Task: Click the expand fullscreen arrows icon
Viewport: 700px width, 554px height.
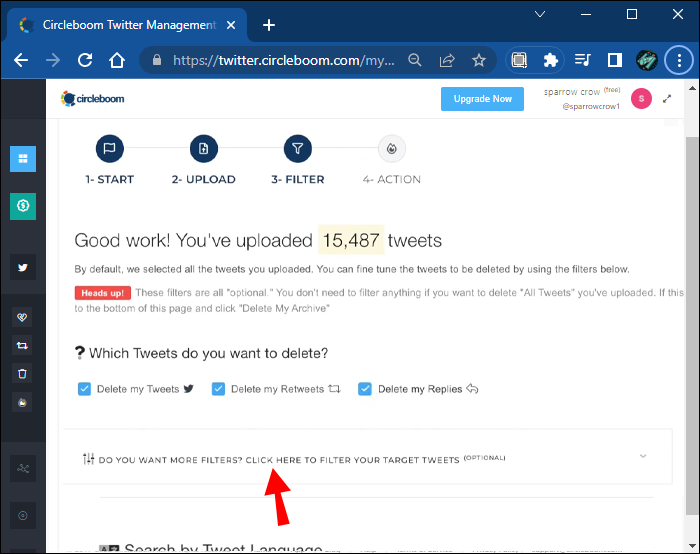Action: [x=667, y=99]
